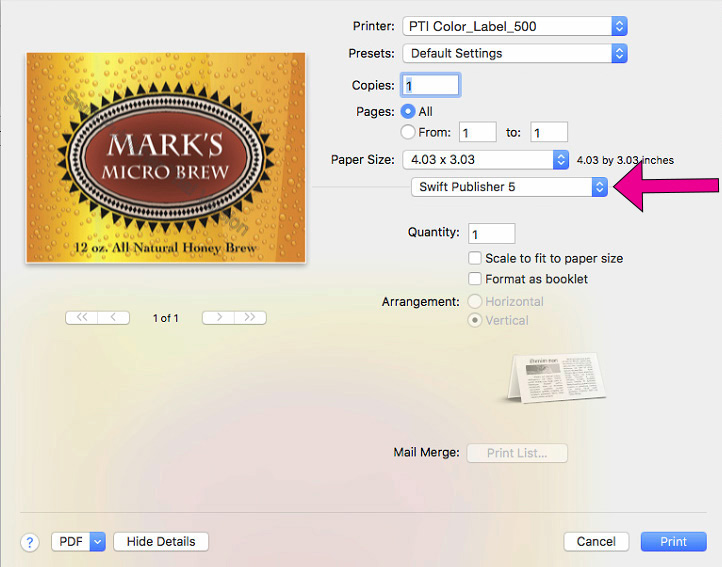Image resolution: width=722 pixels, height=567 pixels.
Task: Go to last preview page button
Action: [250, 318]
